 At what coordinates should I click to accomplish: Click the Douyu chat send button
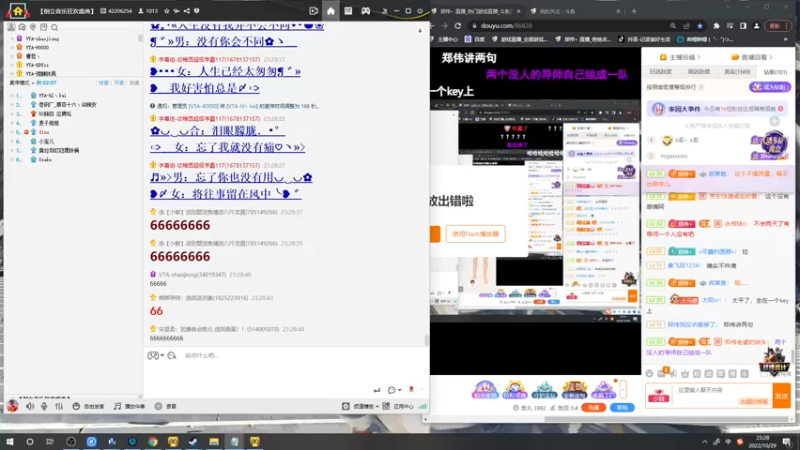pyautogui.click(x=781, y=395)
